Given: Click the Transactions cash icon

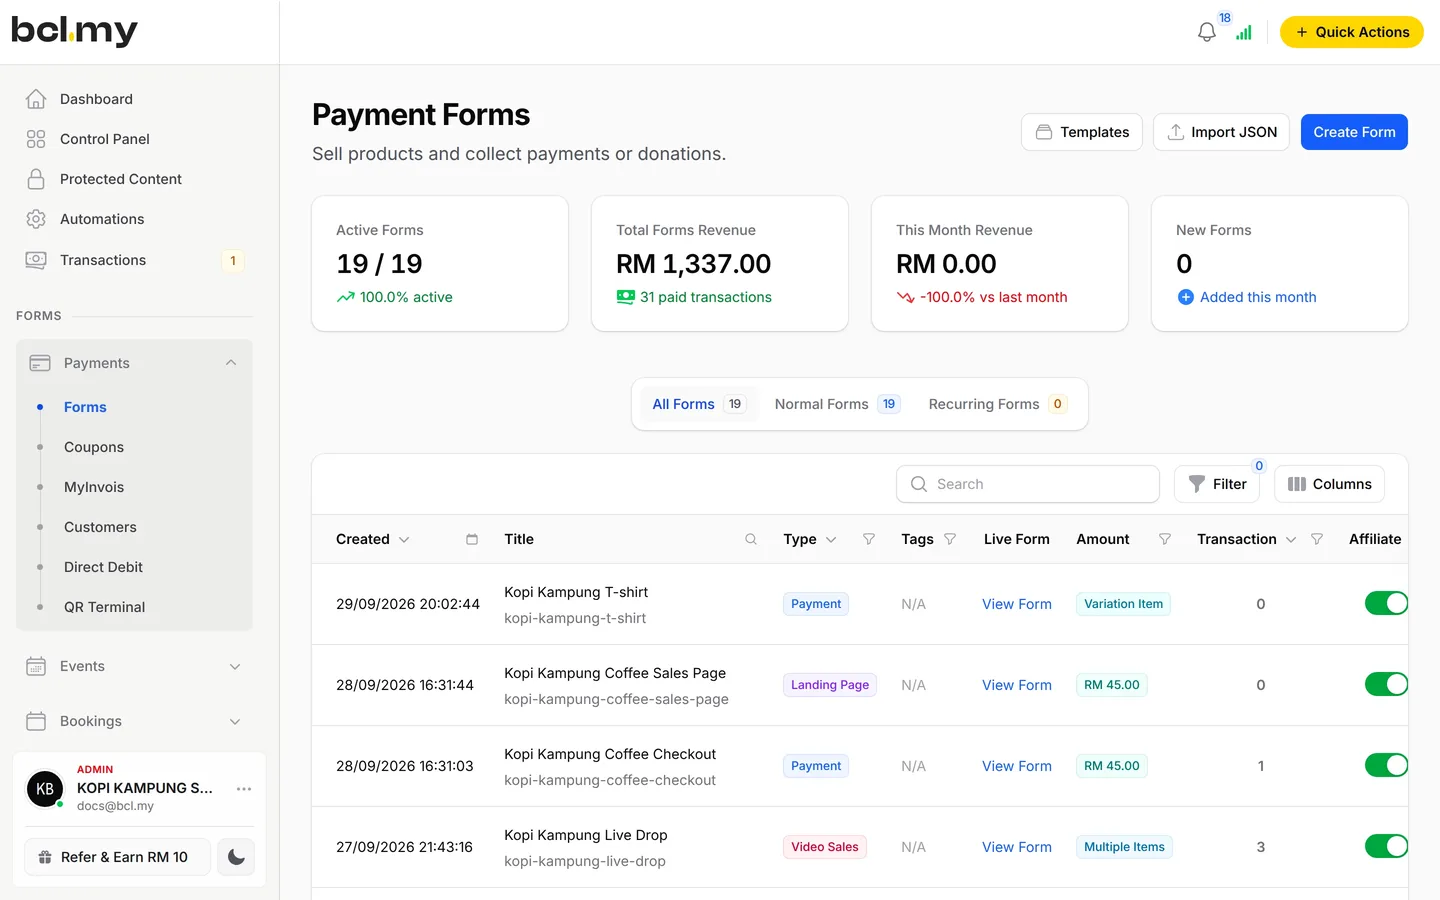Looking at the screenshot, I should click(36, 260).
